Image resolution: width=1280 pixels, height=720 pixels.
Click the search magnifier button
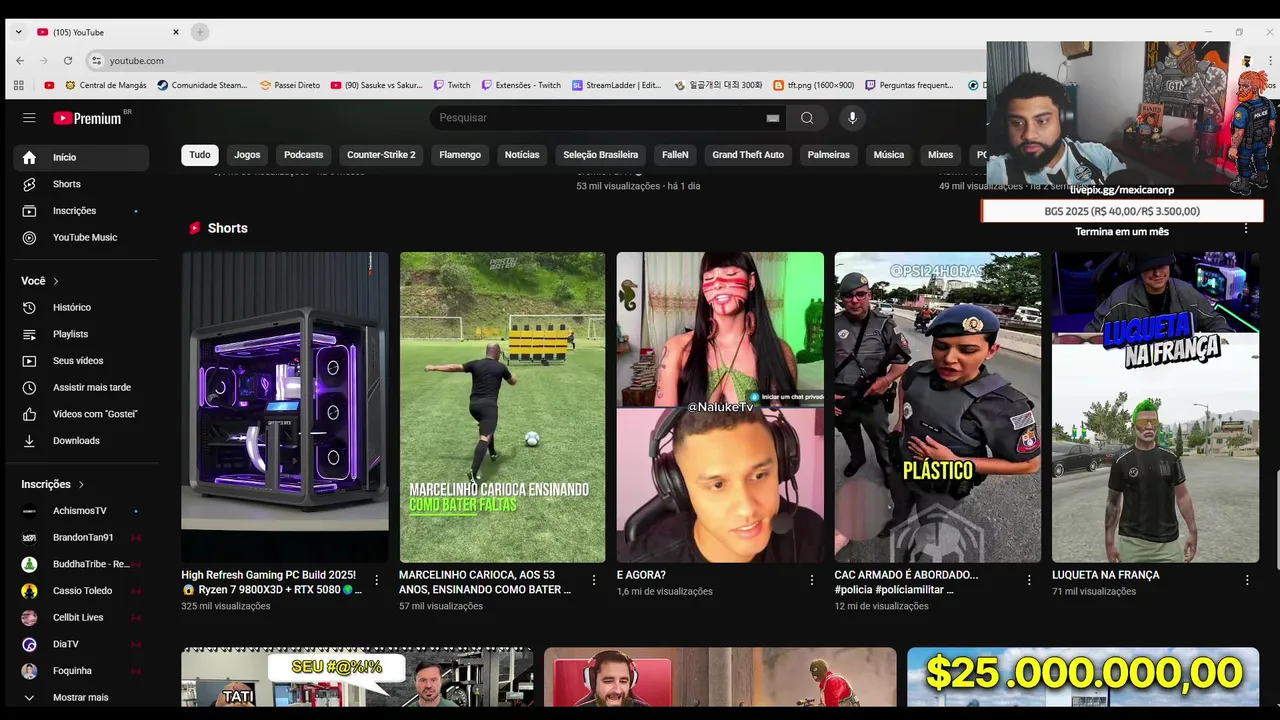(807, 118)
